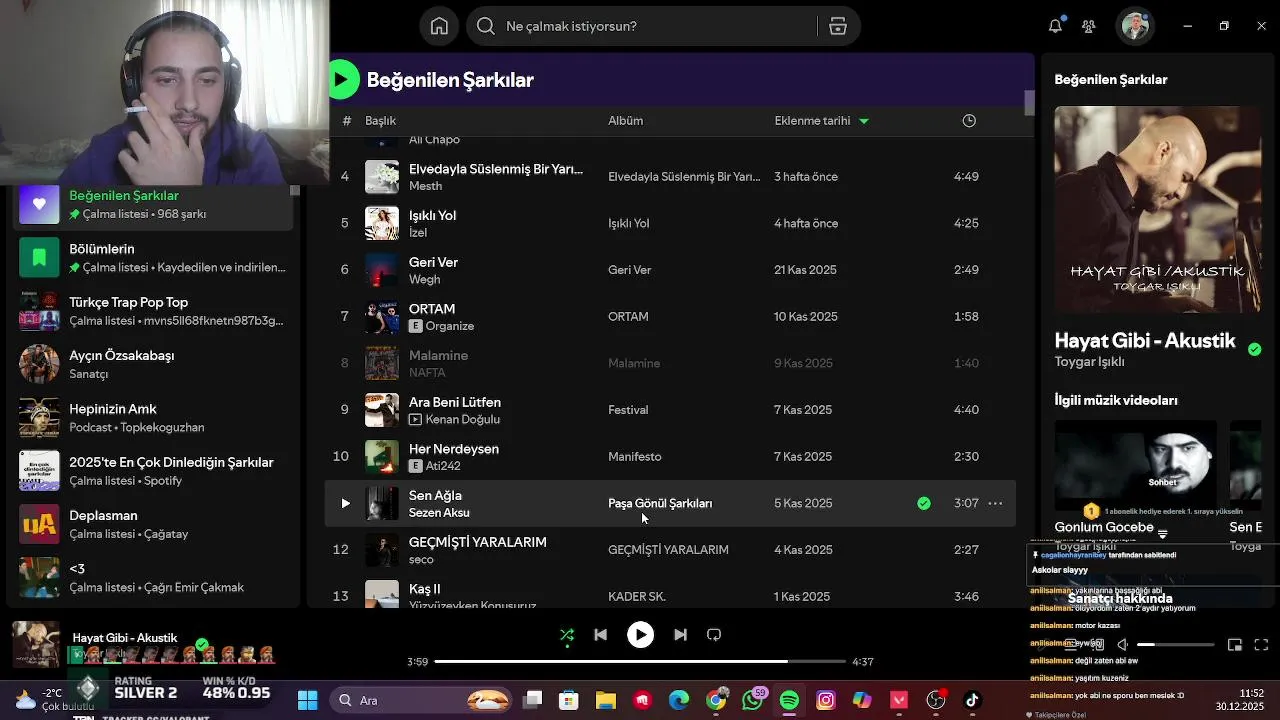Play the Sen Ağla row
1280x720 pixels.
(x=345, y=503)
